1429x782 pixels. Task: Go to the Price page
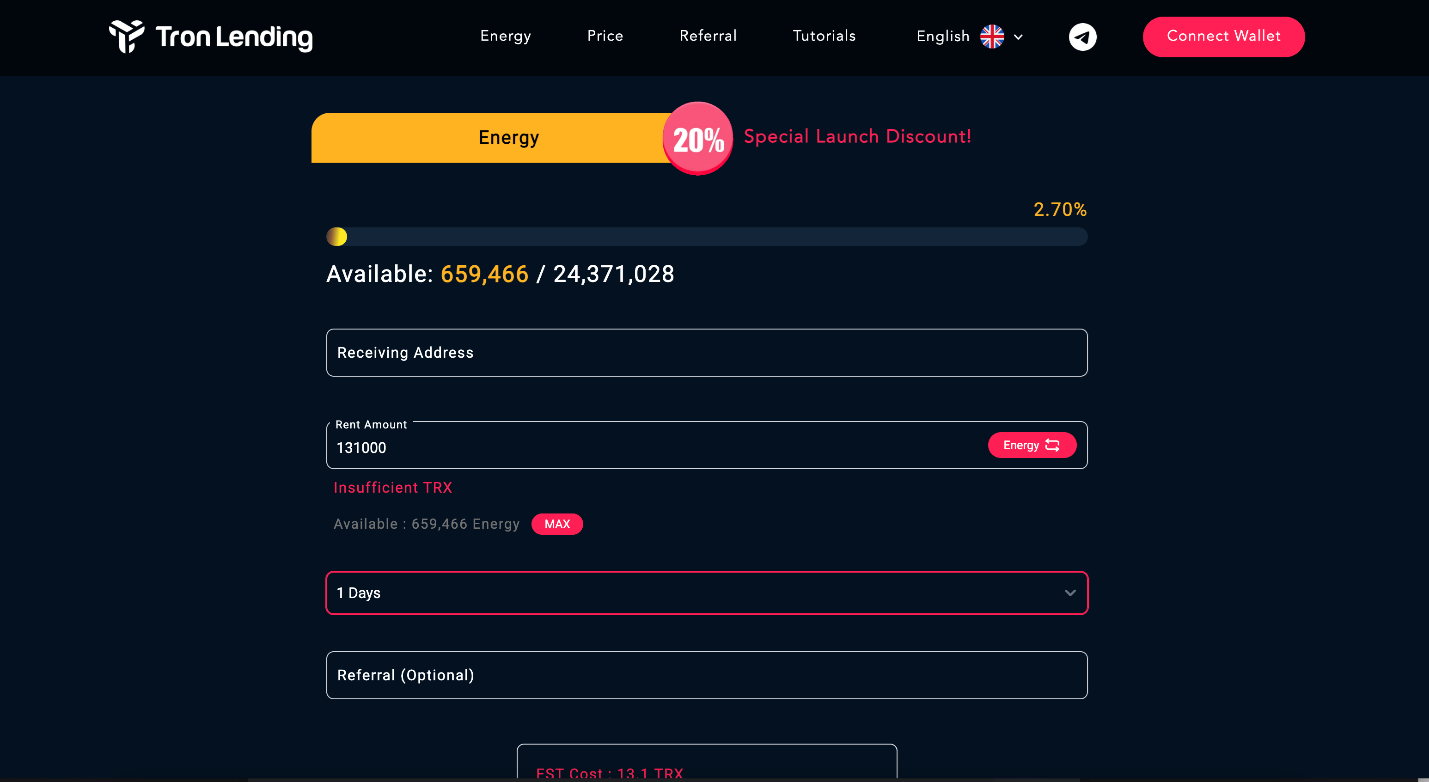click(605, 36)
